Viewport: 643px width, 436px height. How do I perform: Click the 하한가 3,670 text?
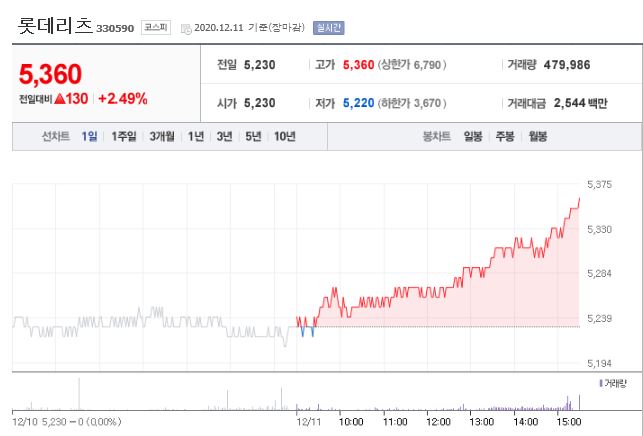(x=412, y=103)
